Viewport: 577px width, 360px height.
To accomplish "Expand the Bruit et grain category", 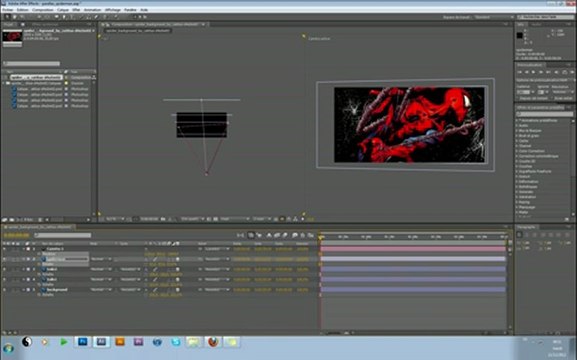I will coord(517,136).
